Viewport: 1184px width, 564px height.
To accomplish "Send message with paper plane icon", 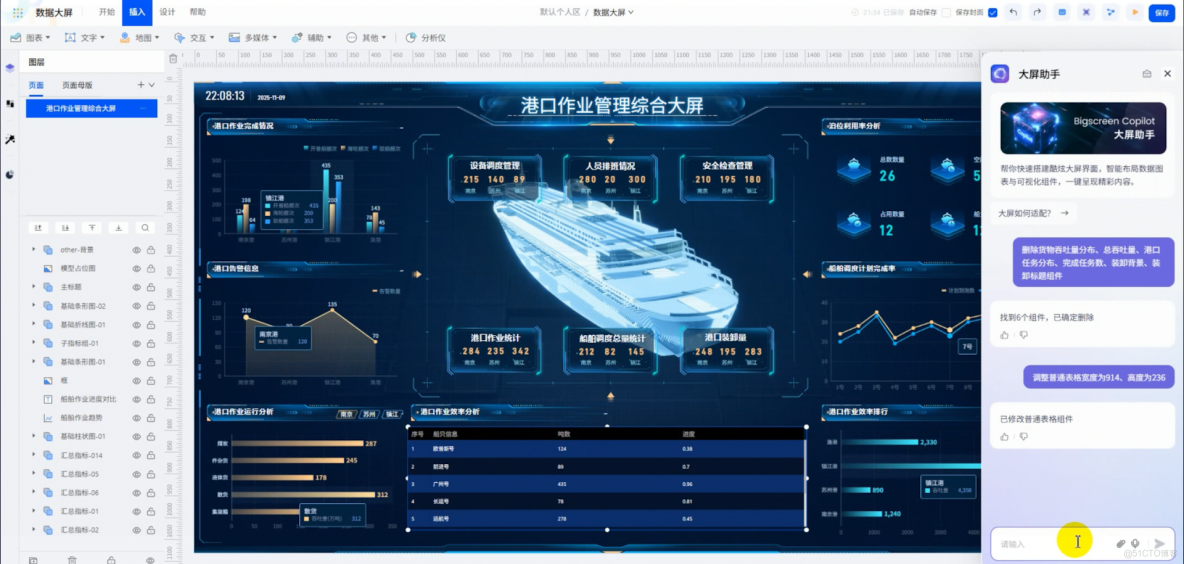I will (1160, 543).
